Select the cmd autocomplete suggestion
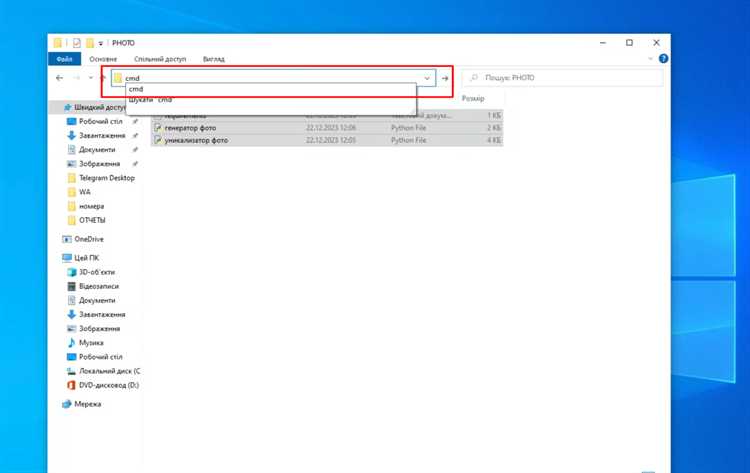 (271, 89)
